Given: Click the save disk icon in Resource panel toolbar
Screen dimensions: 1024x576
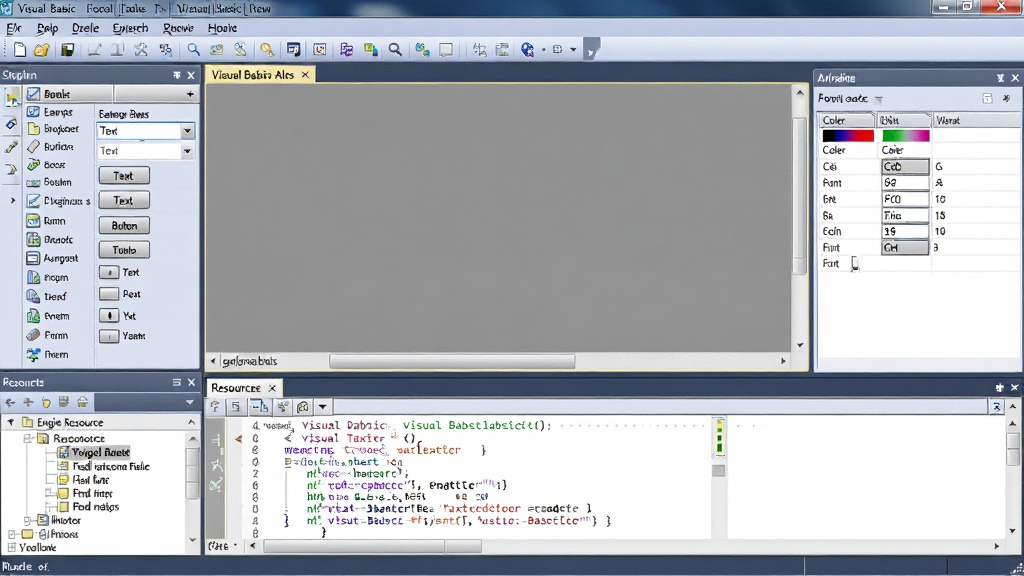Looking at the screenshot, I should pyautogui.click(x=64, y=402).
